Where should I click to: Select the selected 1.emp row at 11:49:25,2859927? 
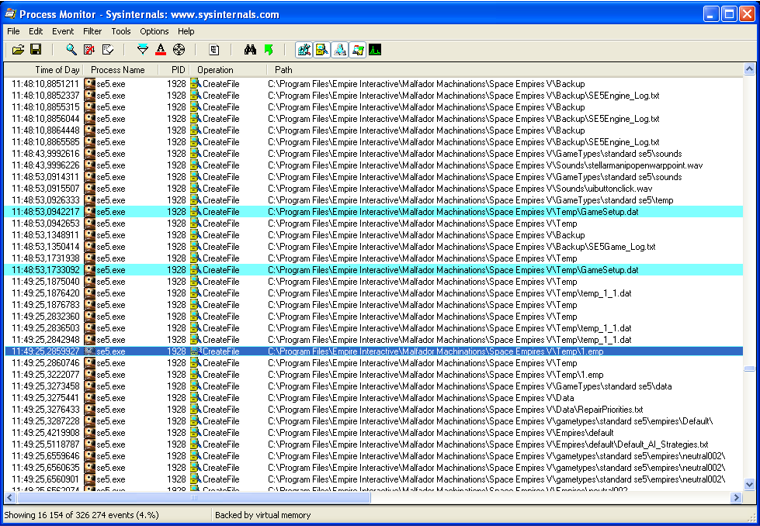point(373,351)
